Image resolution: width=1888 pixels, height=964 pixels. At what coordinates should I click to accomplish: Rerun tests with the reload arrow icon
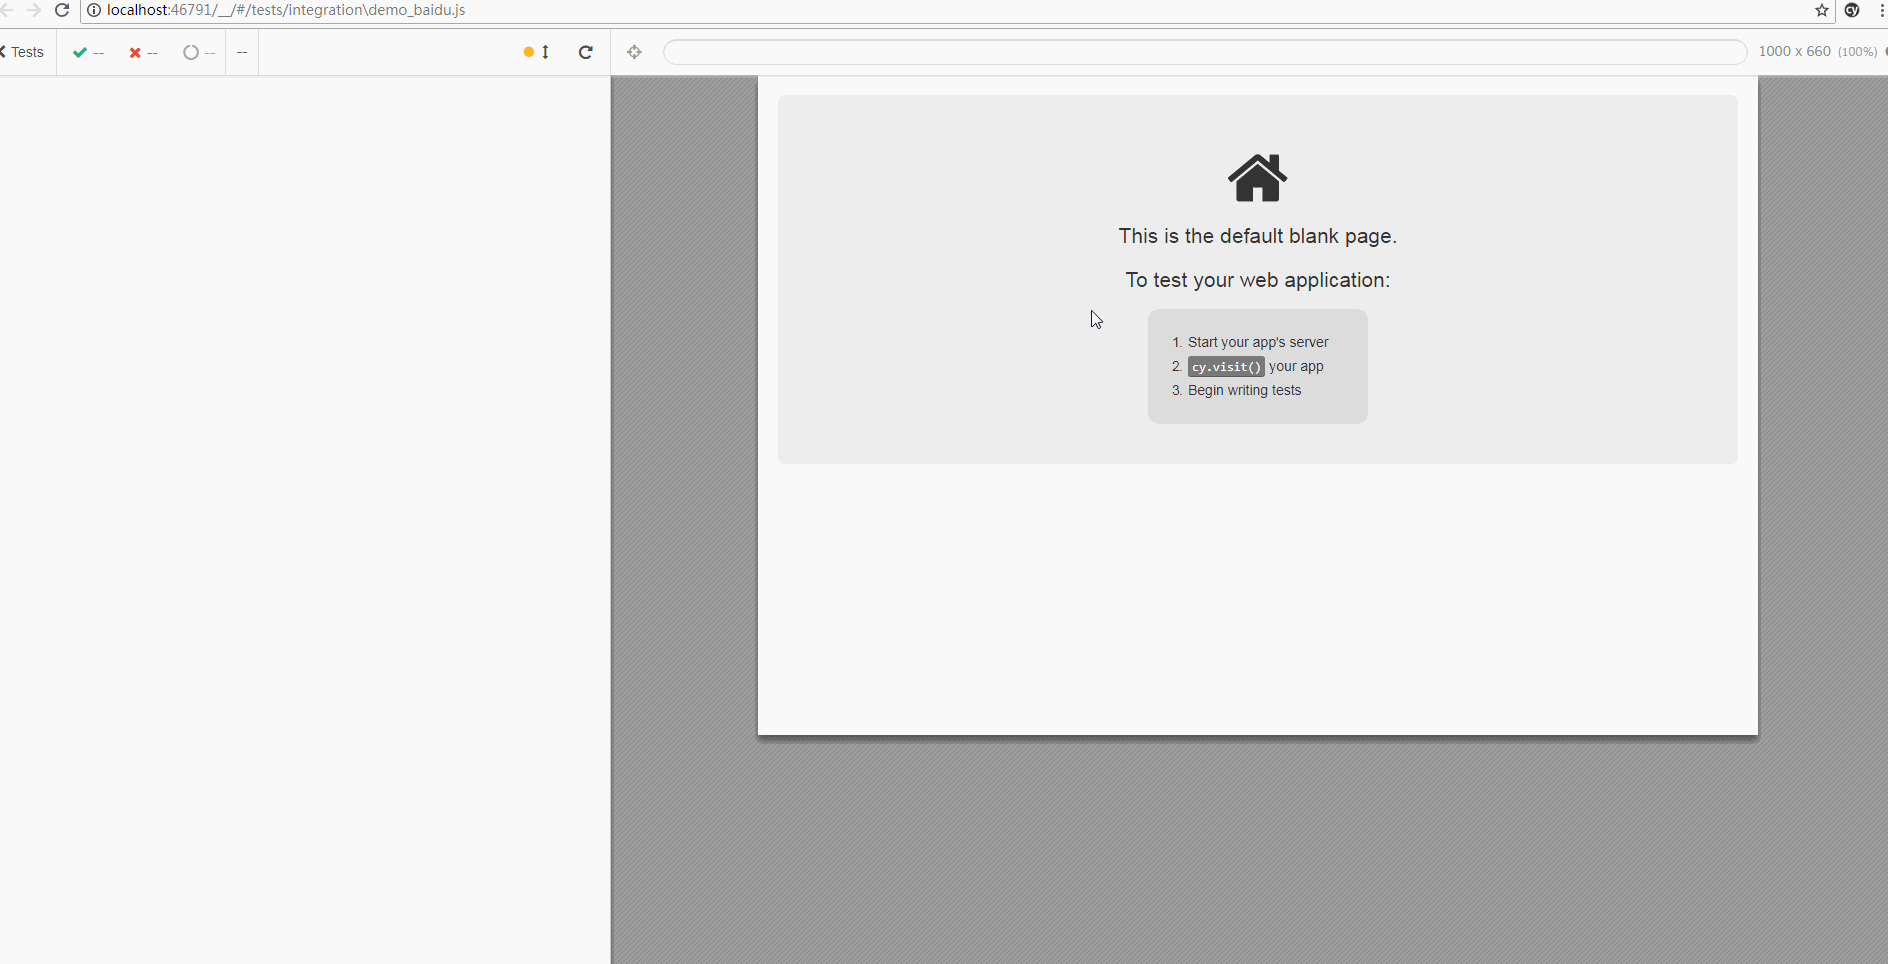[x=586, y=52]
